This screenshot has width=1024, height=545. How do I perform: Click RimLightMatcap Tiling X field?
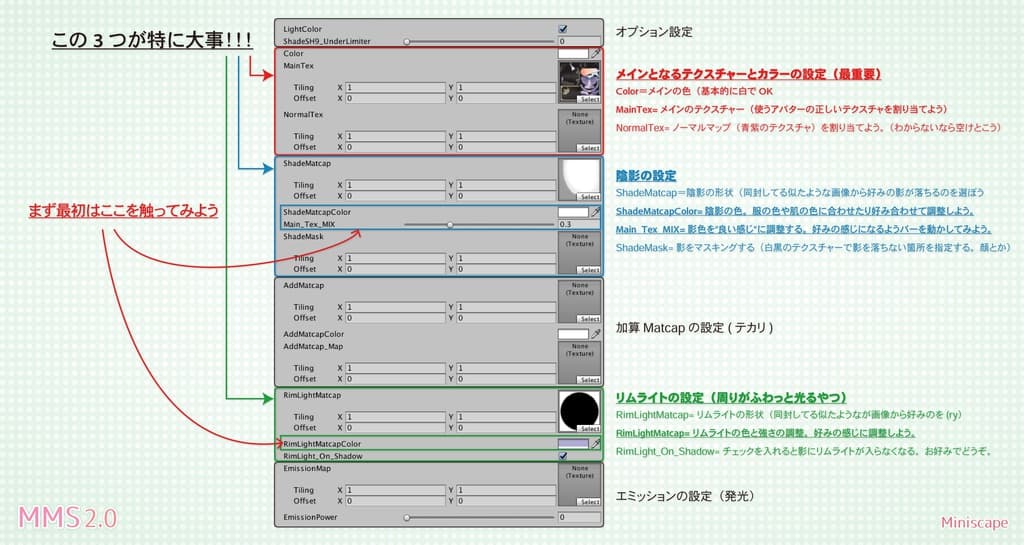tap(395, 417)
